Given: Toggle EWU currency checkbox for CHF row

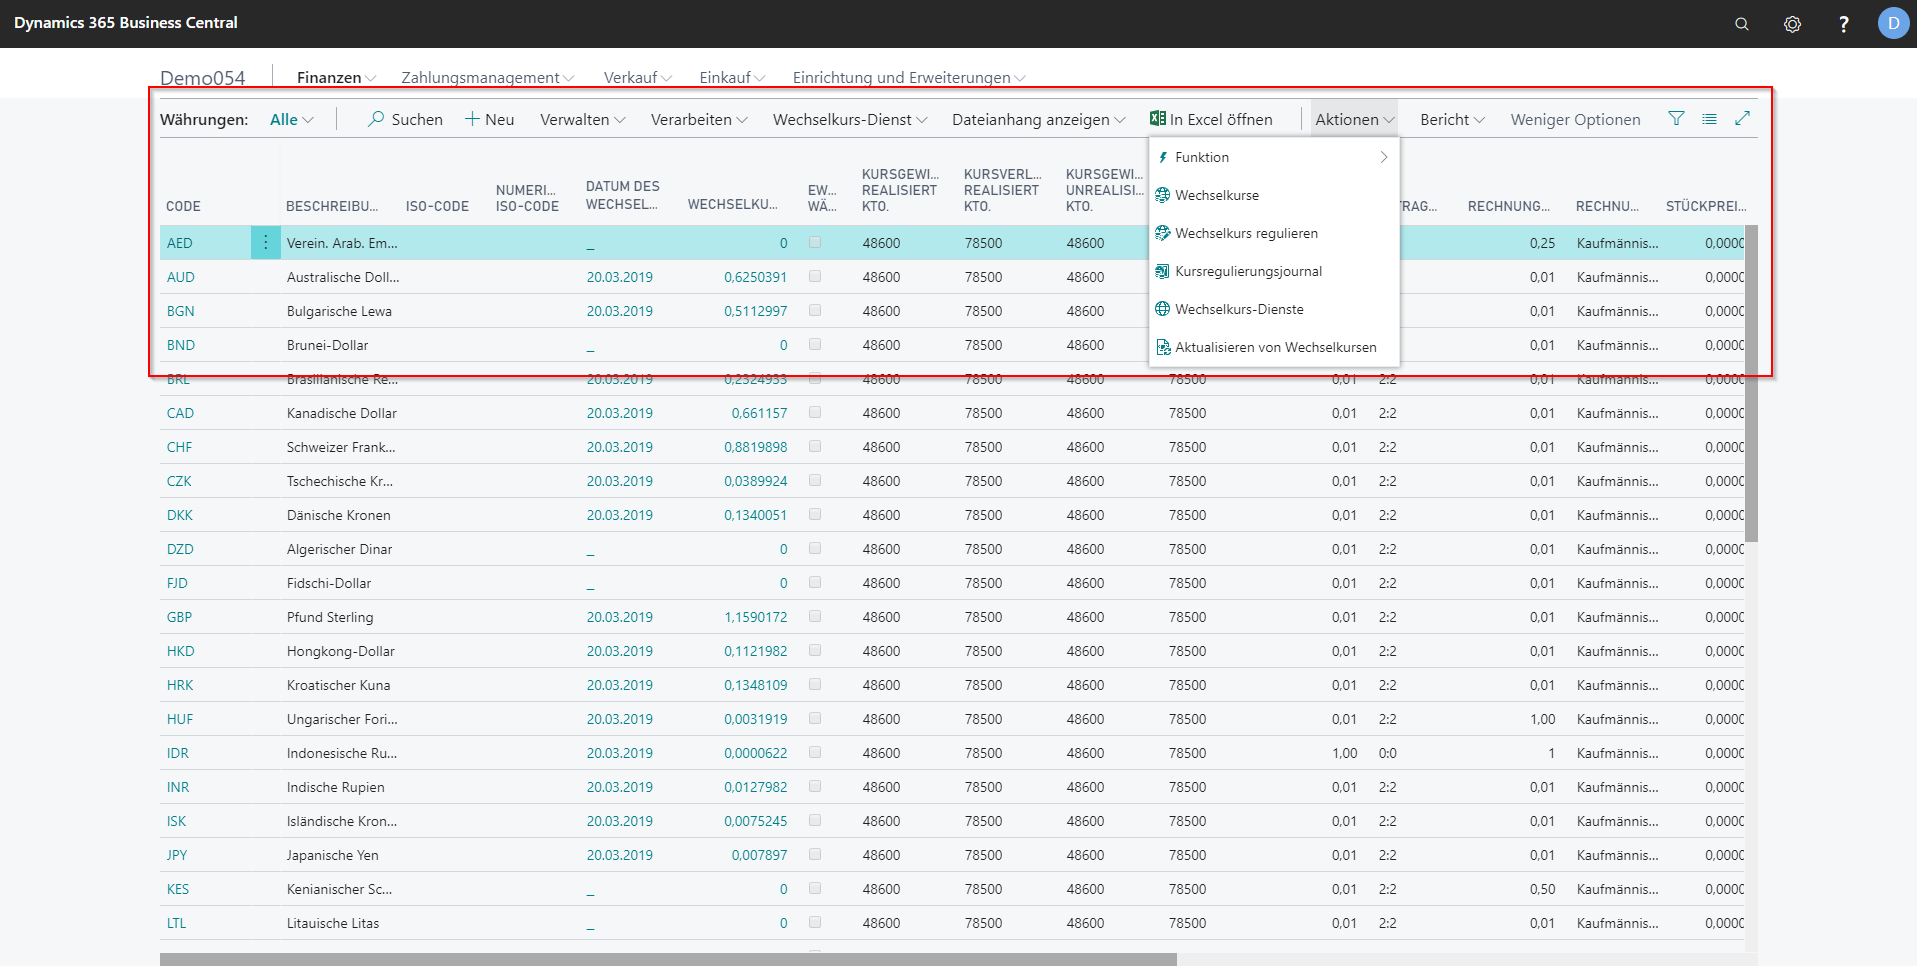Looking at the screenshot, I should (815, 446).
